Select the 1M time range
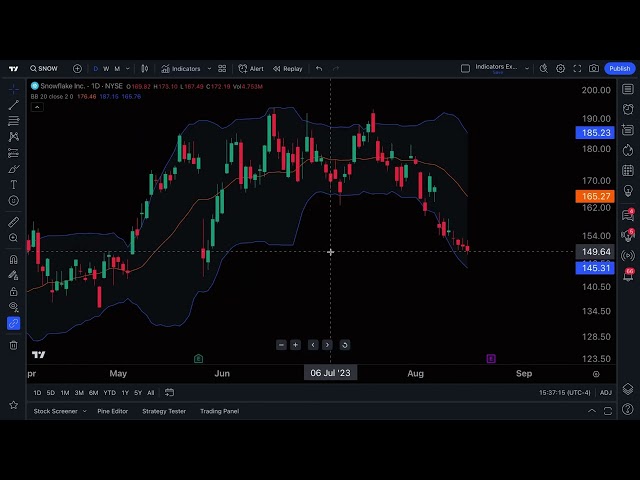Image resolution: width=640 pixels, height=480 pixels. coord(65,393)
